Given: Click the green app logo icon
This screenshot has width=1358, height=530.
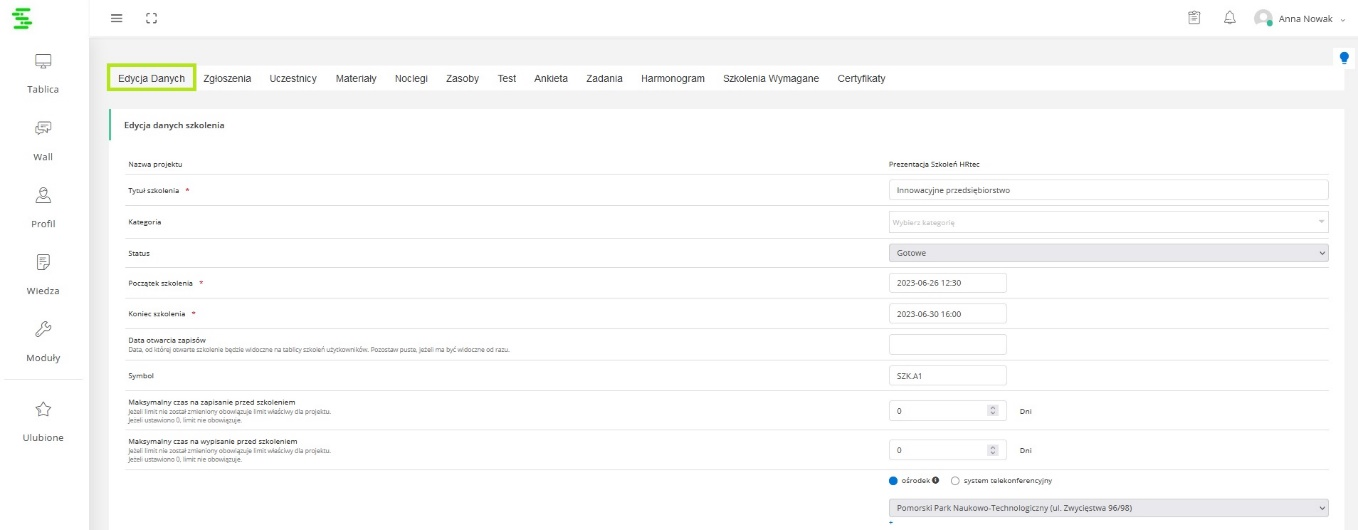Looking at the screenshot, I should pyautogui.click(x=21, y=18).
